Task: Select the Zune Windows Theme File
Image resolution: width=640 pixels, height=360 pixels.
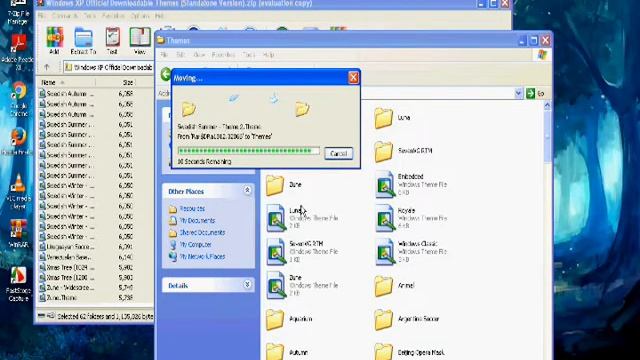Action: click(302, 285)
